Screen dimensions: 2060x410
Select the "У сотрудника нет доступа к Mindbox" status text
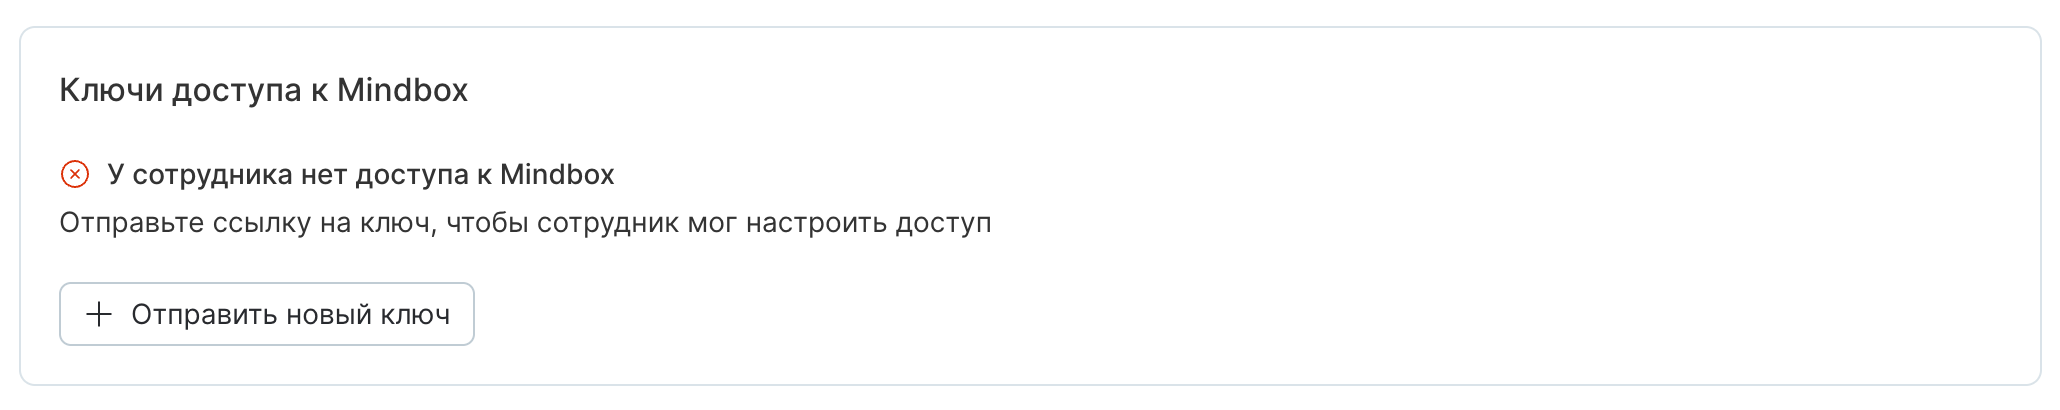pyautogui.click(x=360, y=174)
